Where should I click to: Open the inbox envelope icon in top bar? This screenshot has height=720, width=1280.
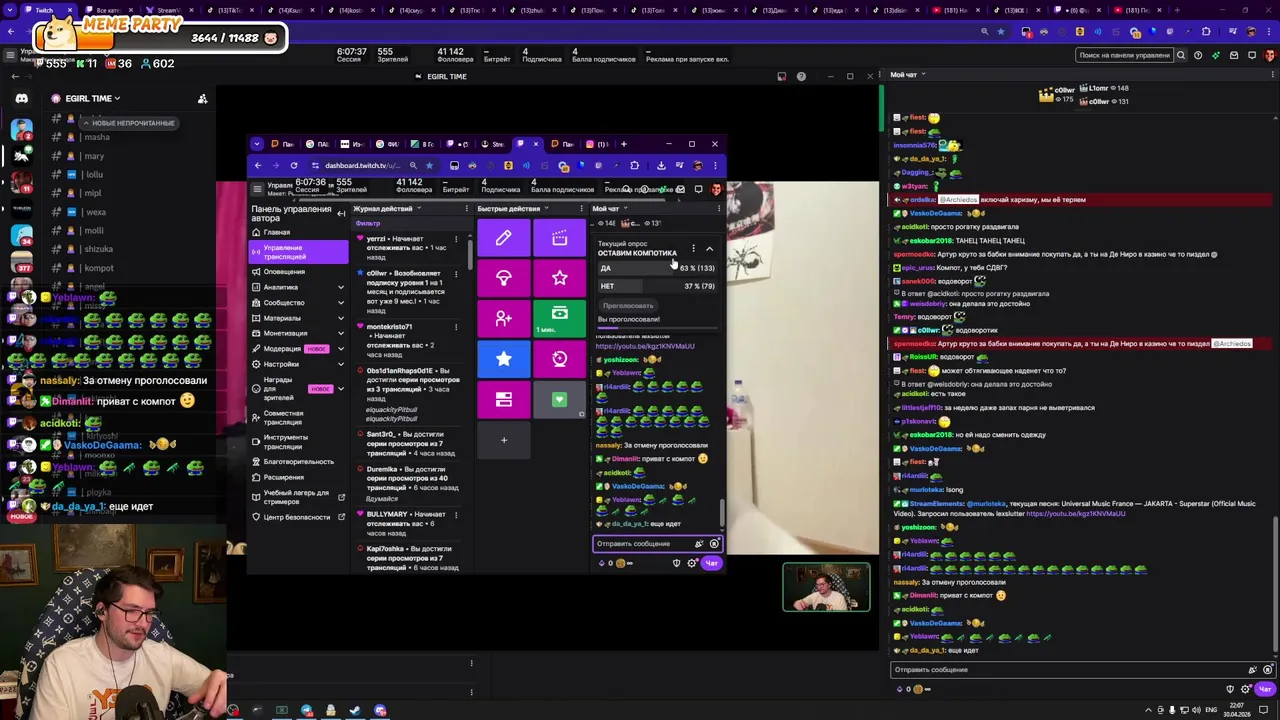1234,55
